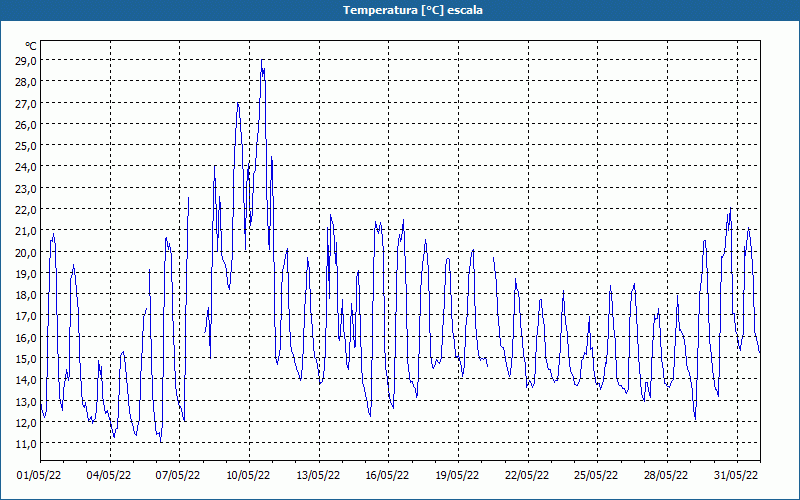Click the 28/05/22 date label

pos(666,476)
